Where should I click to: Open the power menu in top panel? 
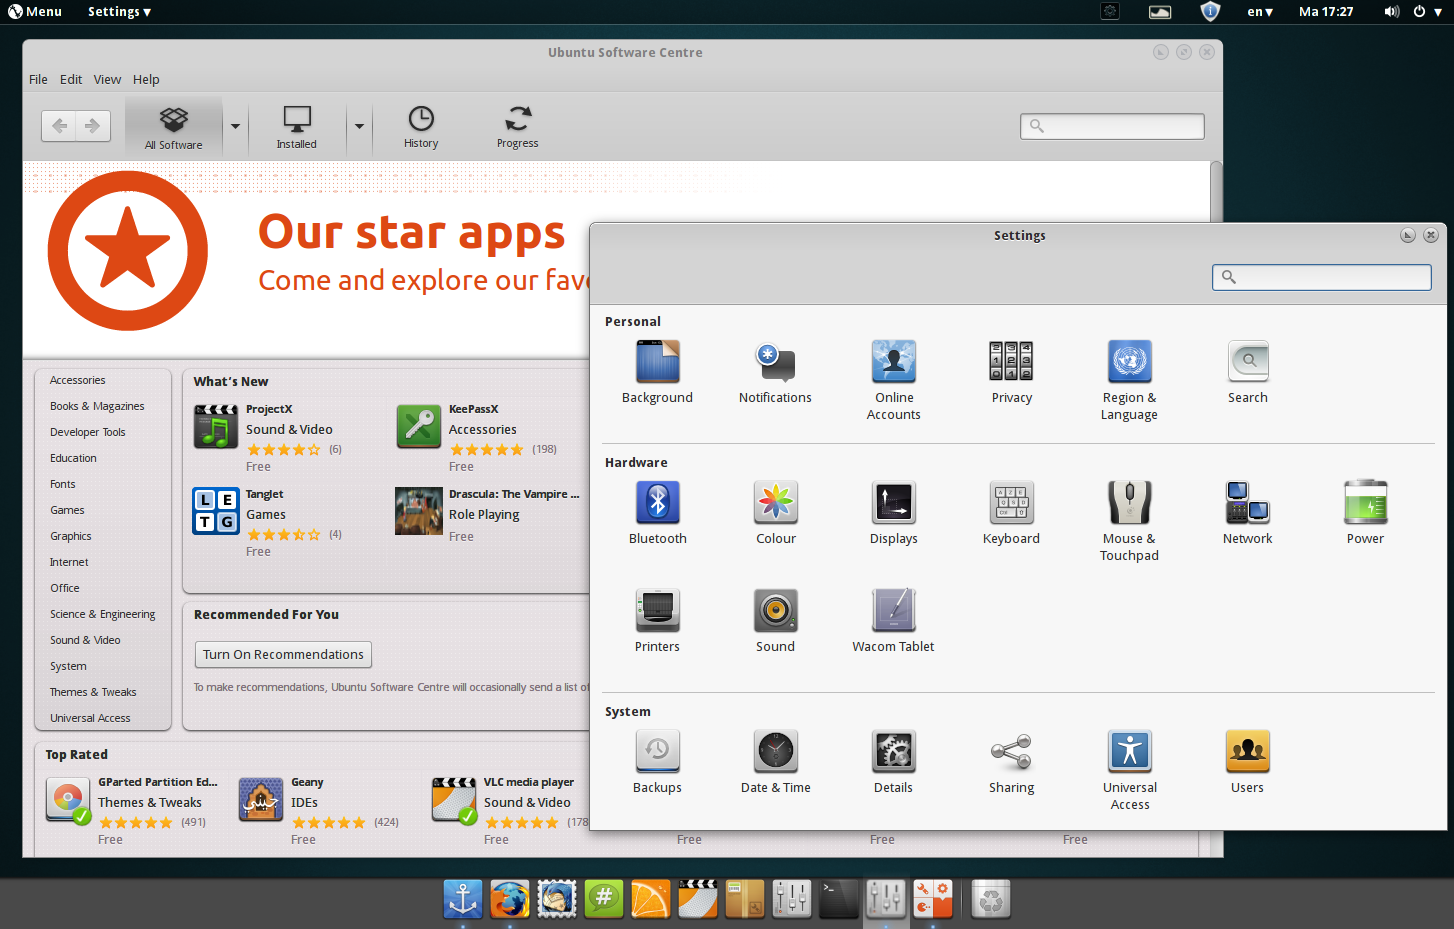point(1427,12)
